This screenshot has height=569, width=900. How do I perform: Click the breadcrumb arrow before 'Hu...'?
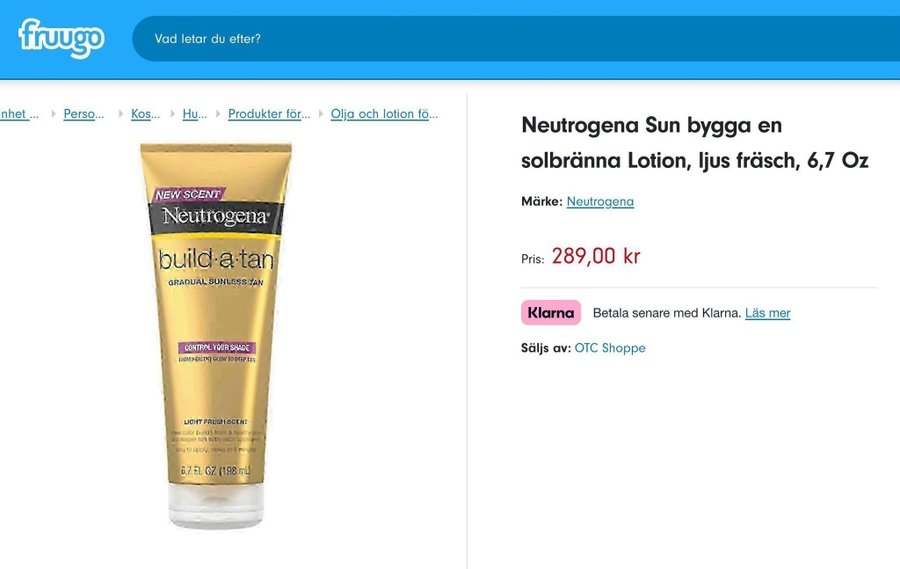point(173,114)
